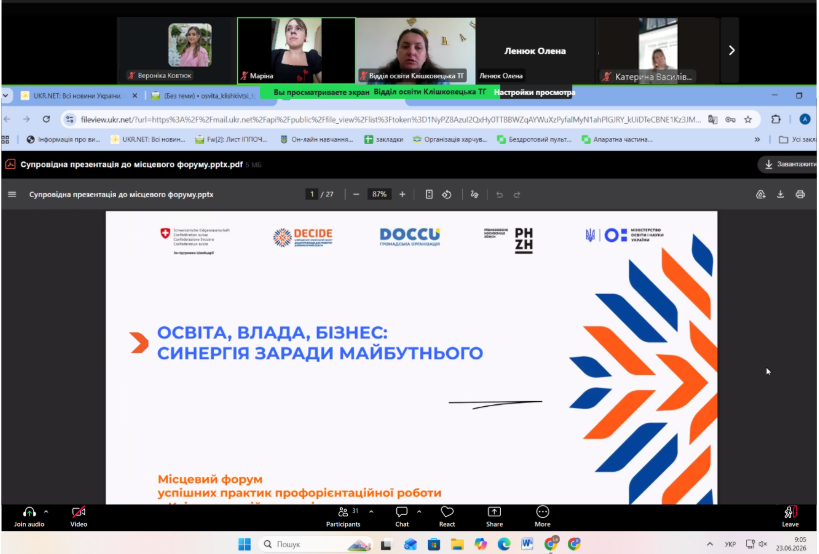Switch to (Без теми) osvita_klishkivtsi mail tab

click(x=204, y=96)
